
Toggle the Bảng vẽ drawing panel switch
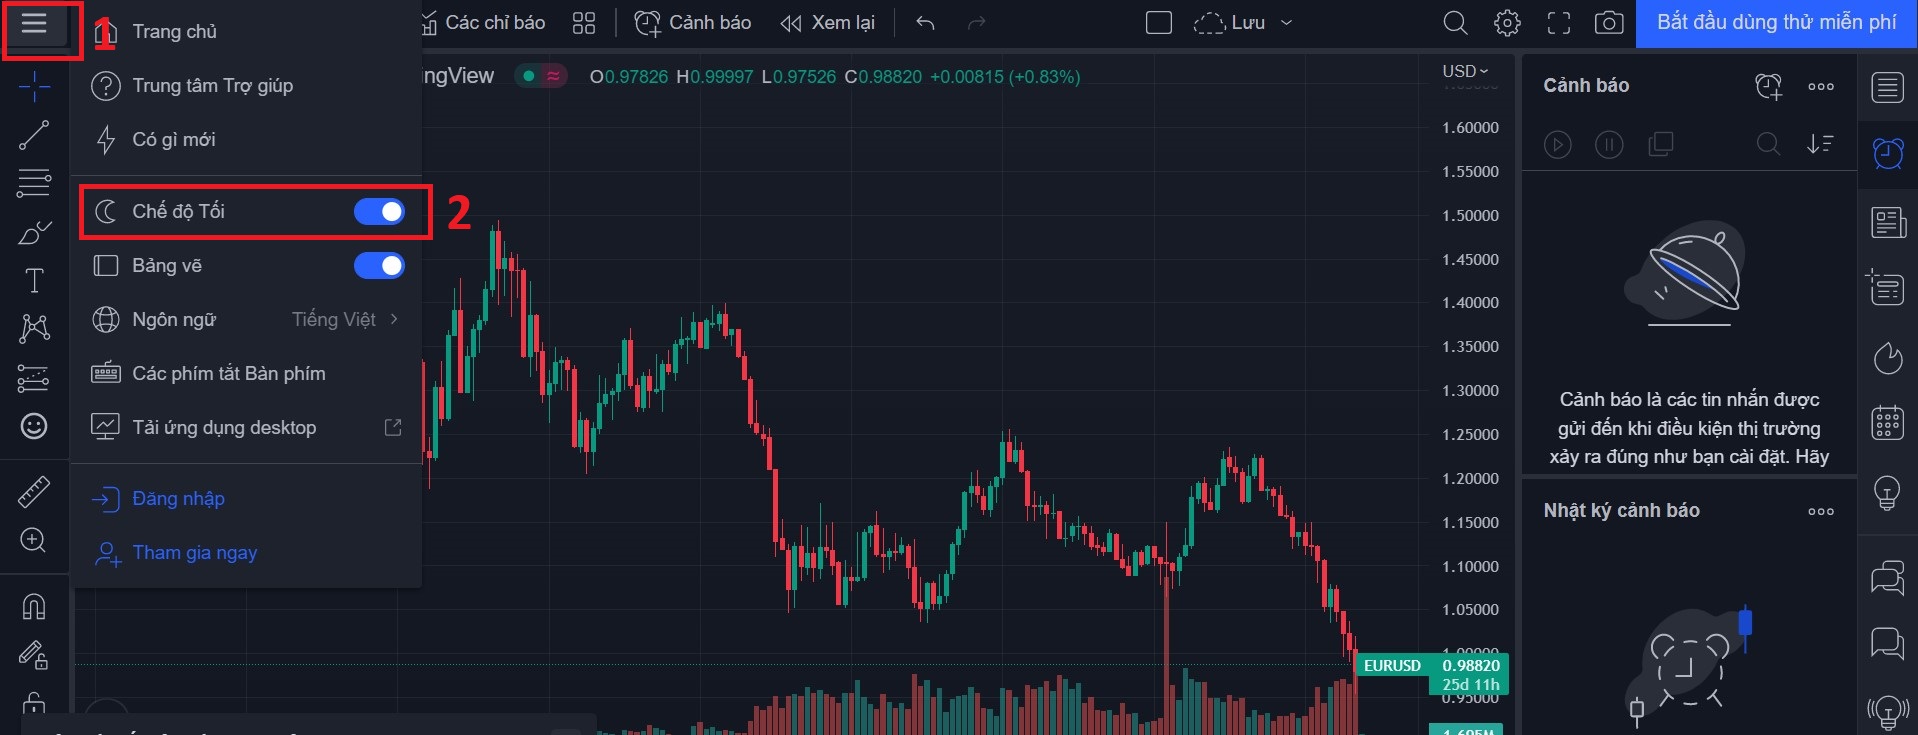click(x=379, y=265)
